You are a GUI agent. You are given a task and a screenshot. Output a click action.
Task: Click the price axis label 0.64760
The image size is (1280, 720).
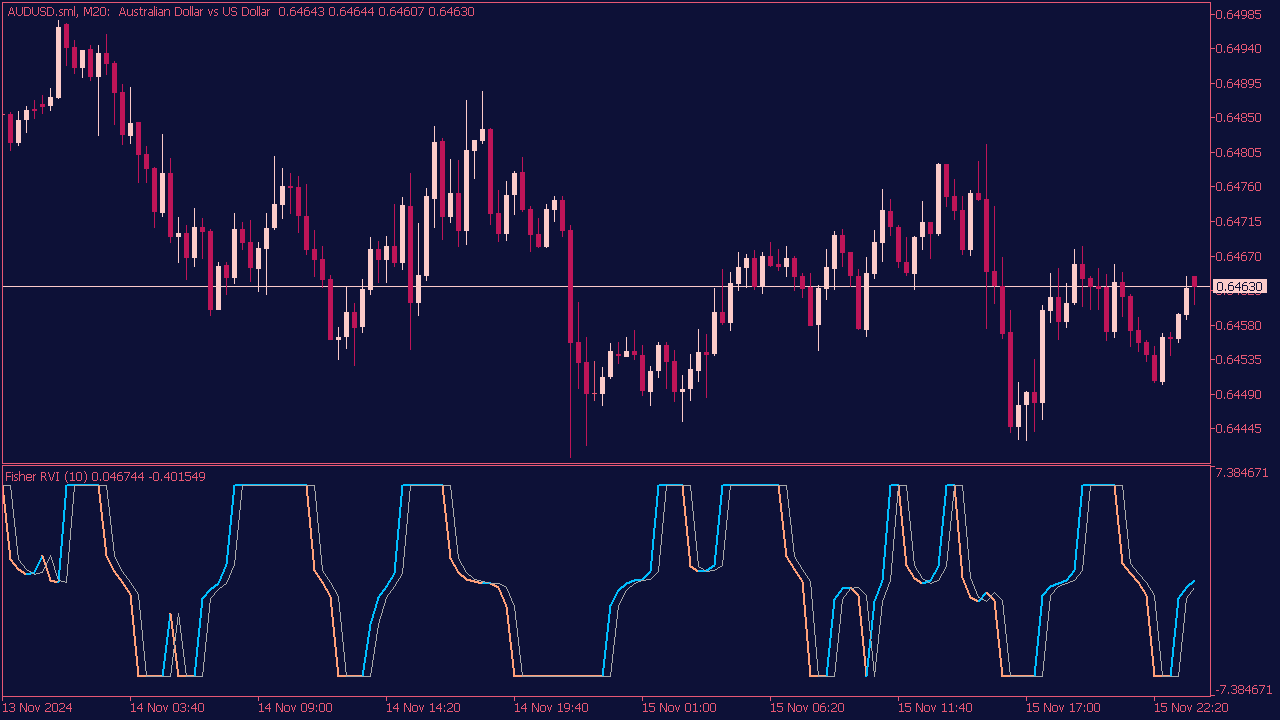(1237, 187)
